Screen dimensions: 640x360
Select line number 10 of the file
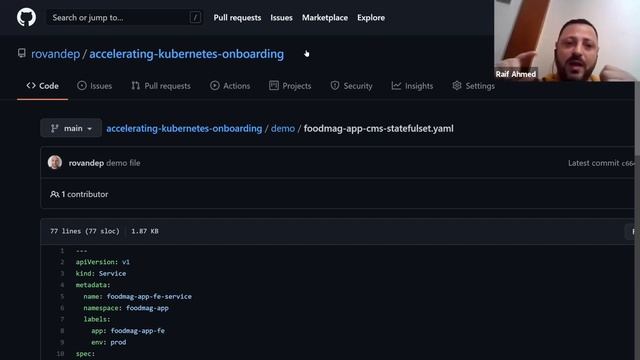(x=60, y=354)
